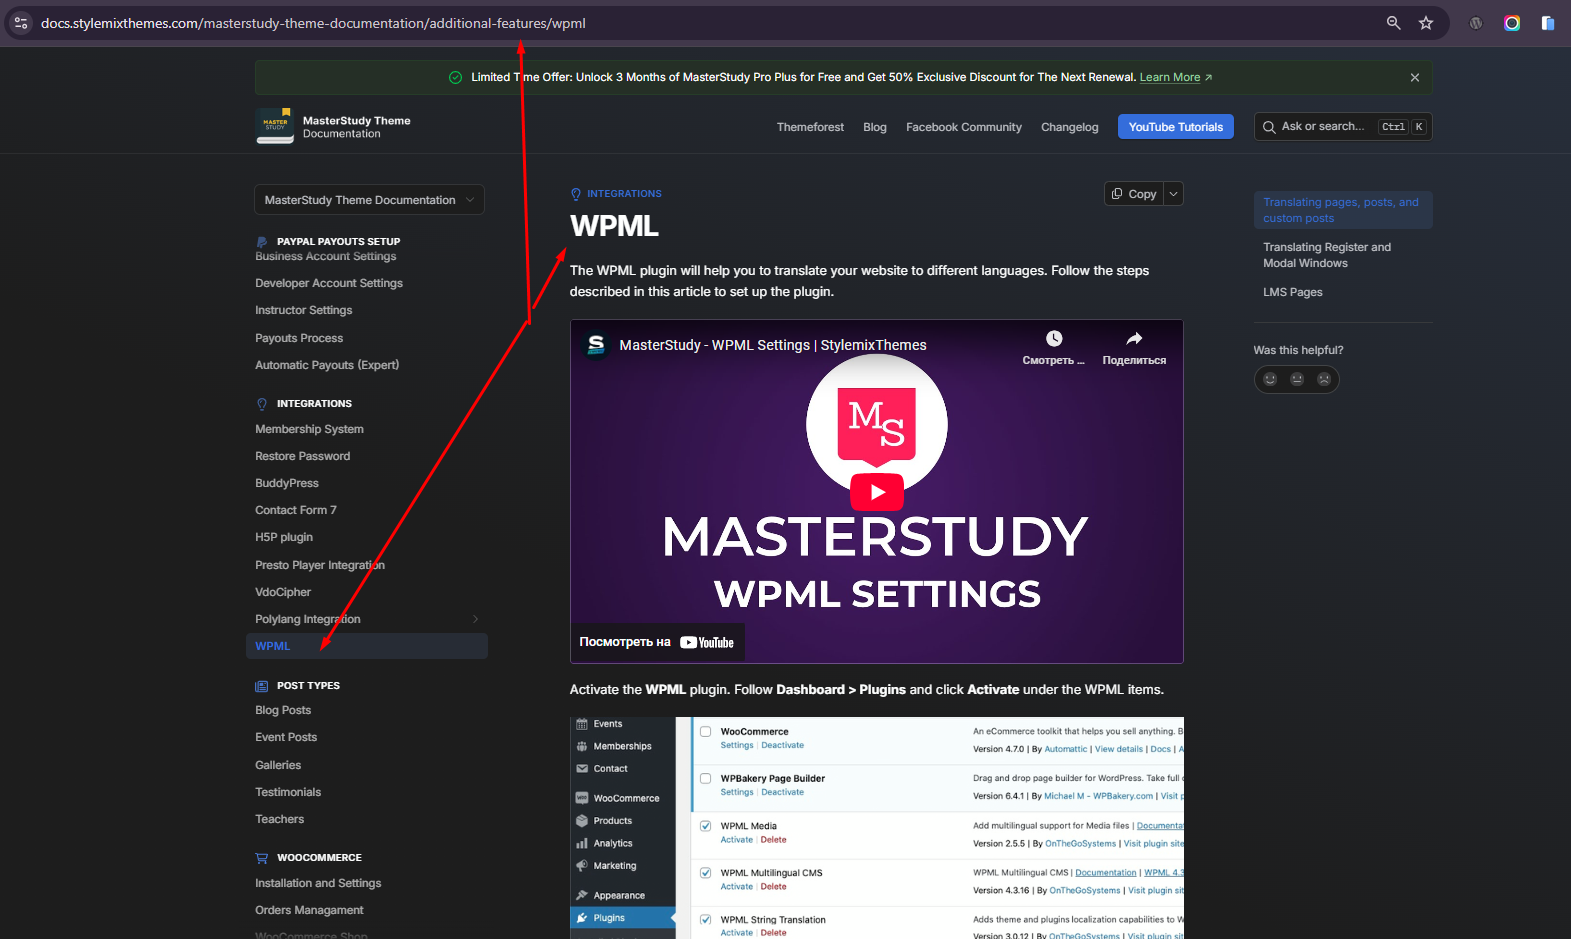
Task: Open the video title link
Action: pos(773,345)
